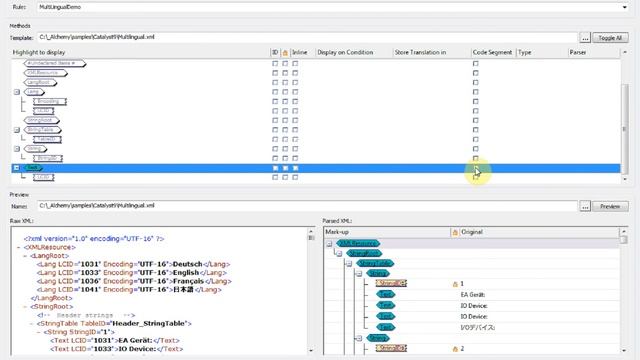Select the #Undeclared Items# tag icon
The width and height of the screenshot is (640, 360).
[x=55, y=63]
